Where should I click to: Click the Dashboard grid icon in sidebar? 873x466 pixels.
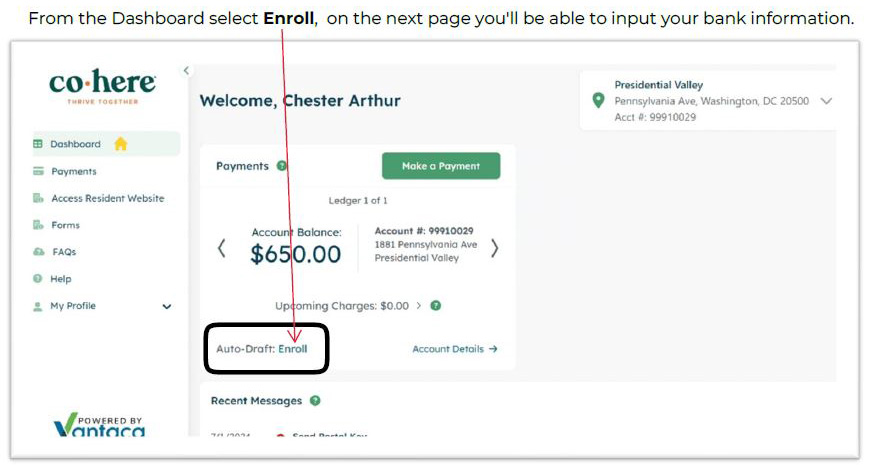pyautogui.click(x=38, y=144)
